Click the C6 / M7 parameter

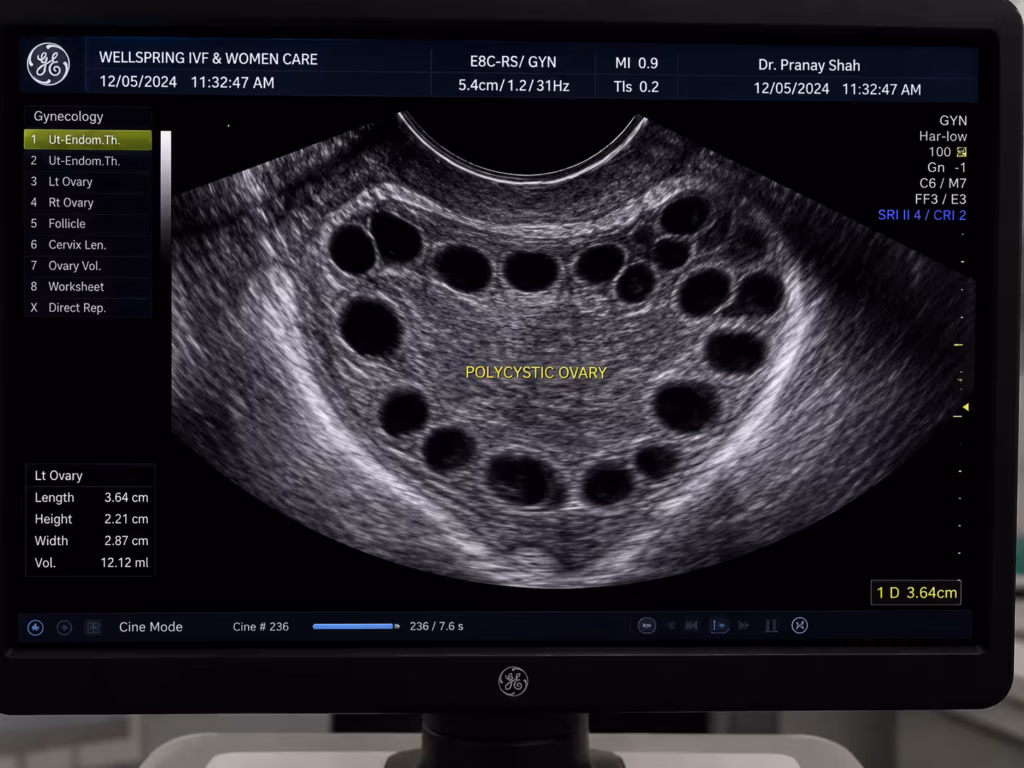pos(942,184)
